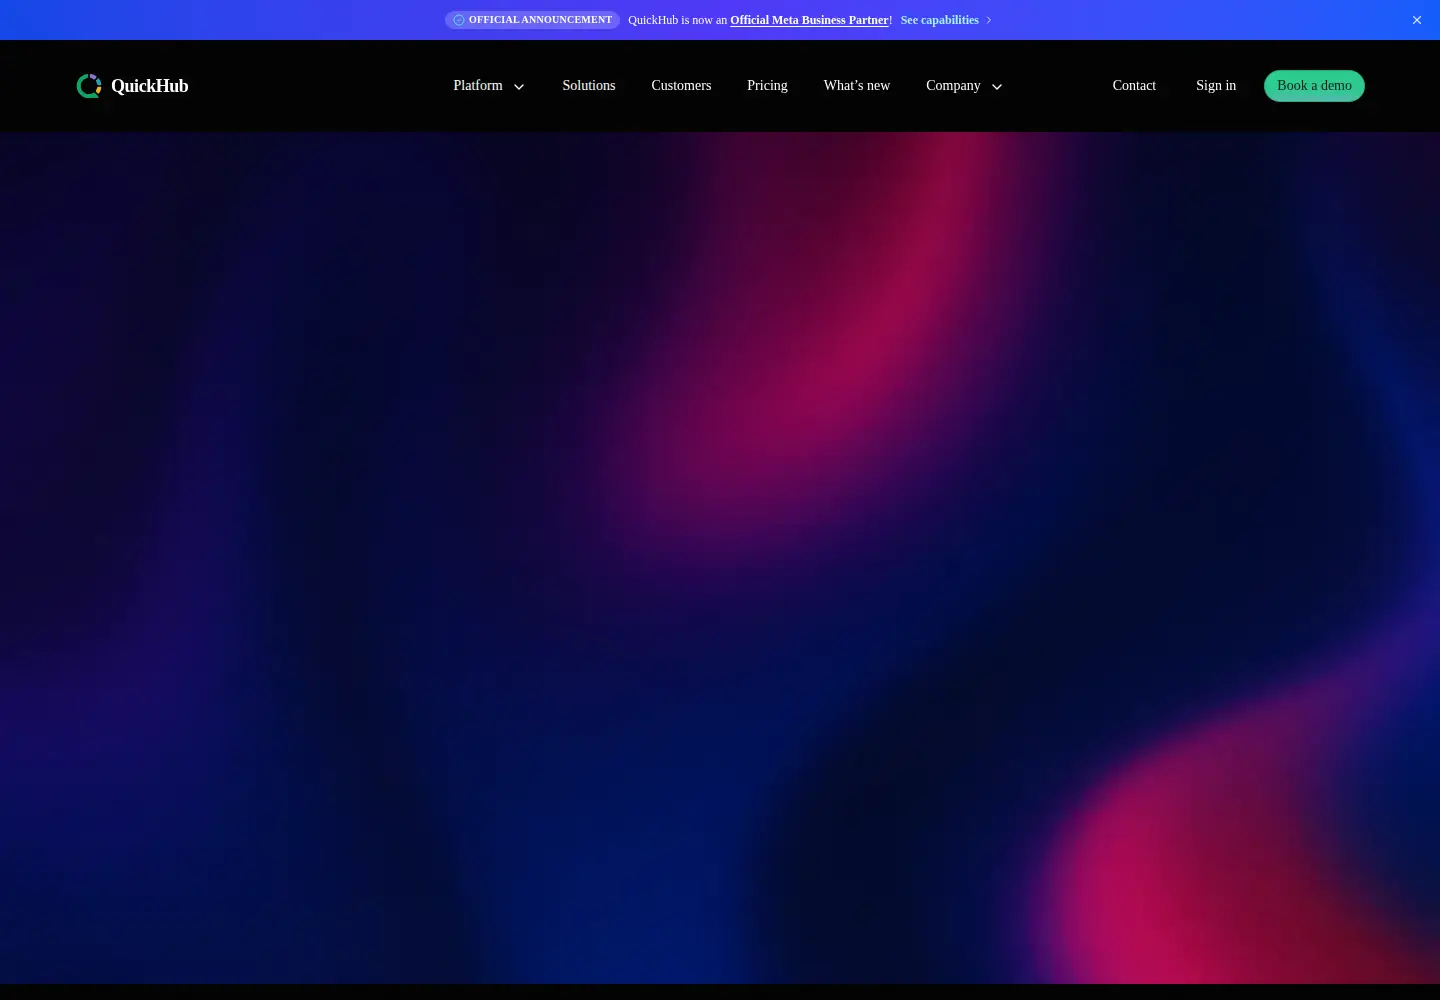
Task: Open Official Meta Business Partner link
Action: (x=809, y=20)
